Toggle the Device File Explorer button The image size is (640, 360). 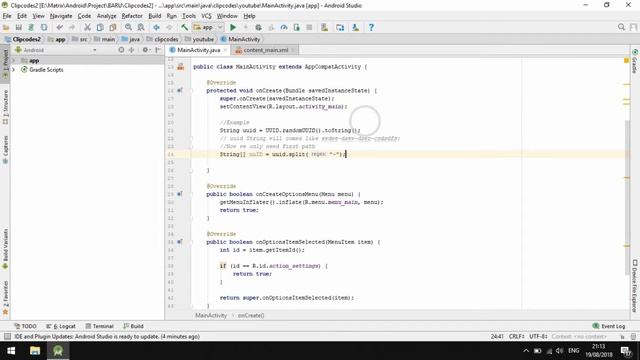pos(635,286)
